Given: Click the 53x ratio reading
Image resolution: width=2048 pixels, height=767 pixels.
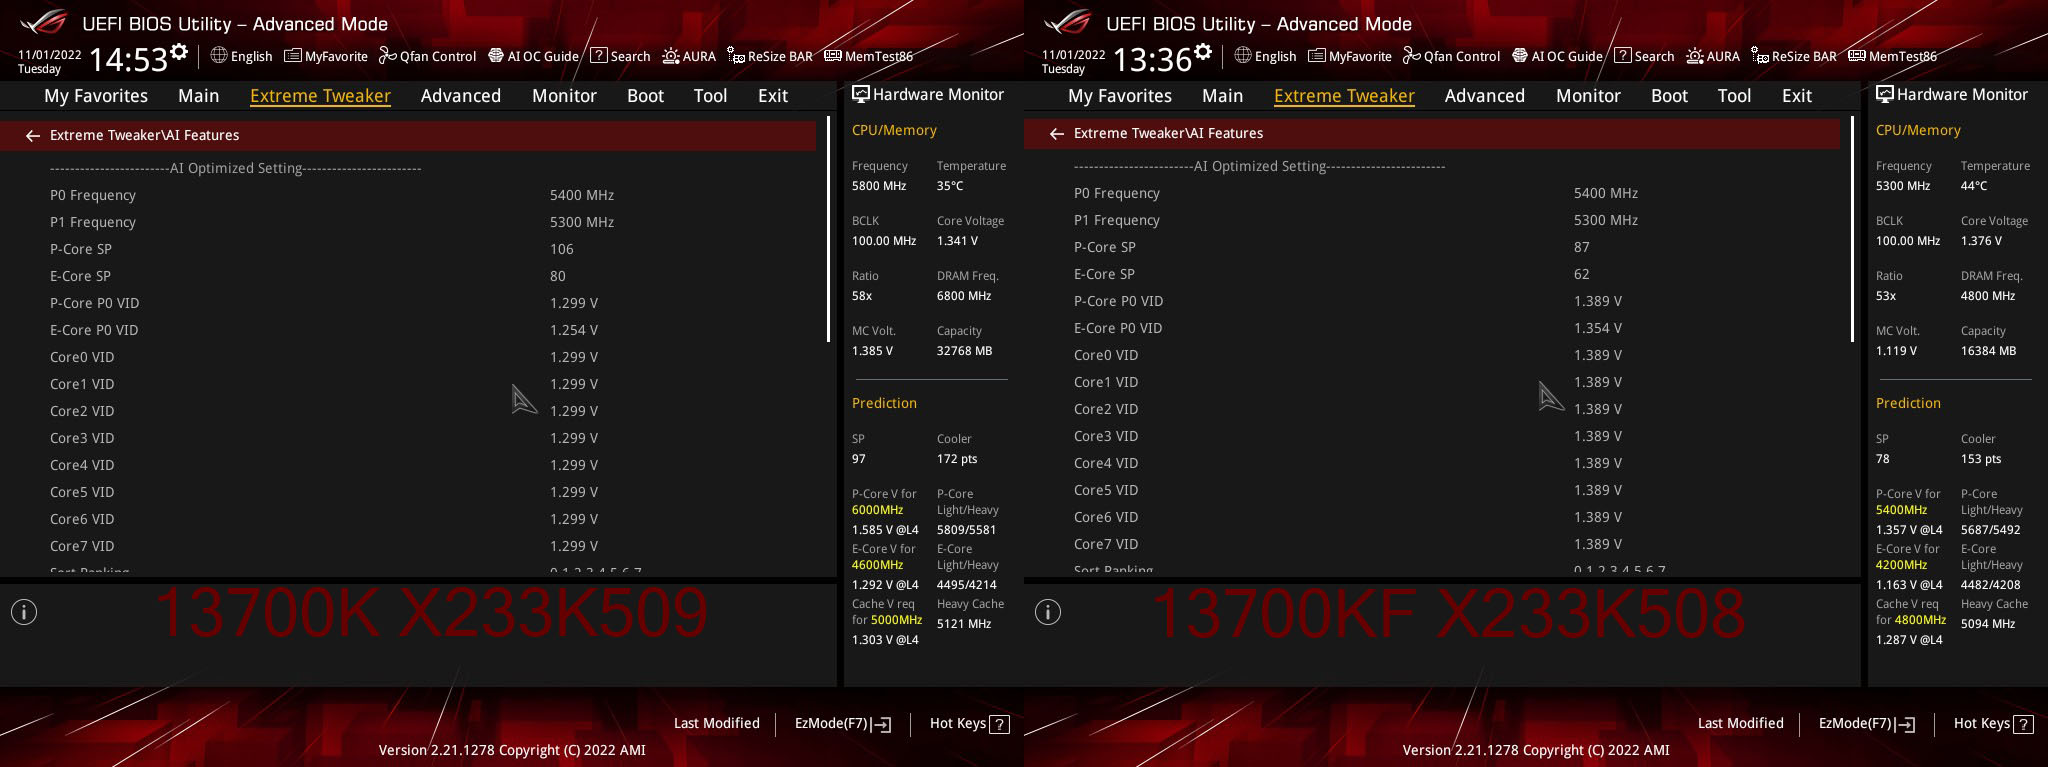Looking at the screenshot, I should tap(1886, 296).
